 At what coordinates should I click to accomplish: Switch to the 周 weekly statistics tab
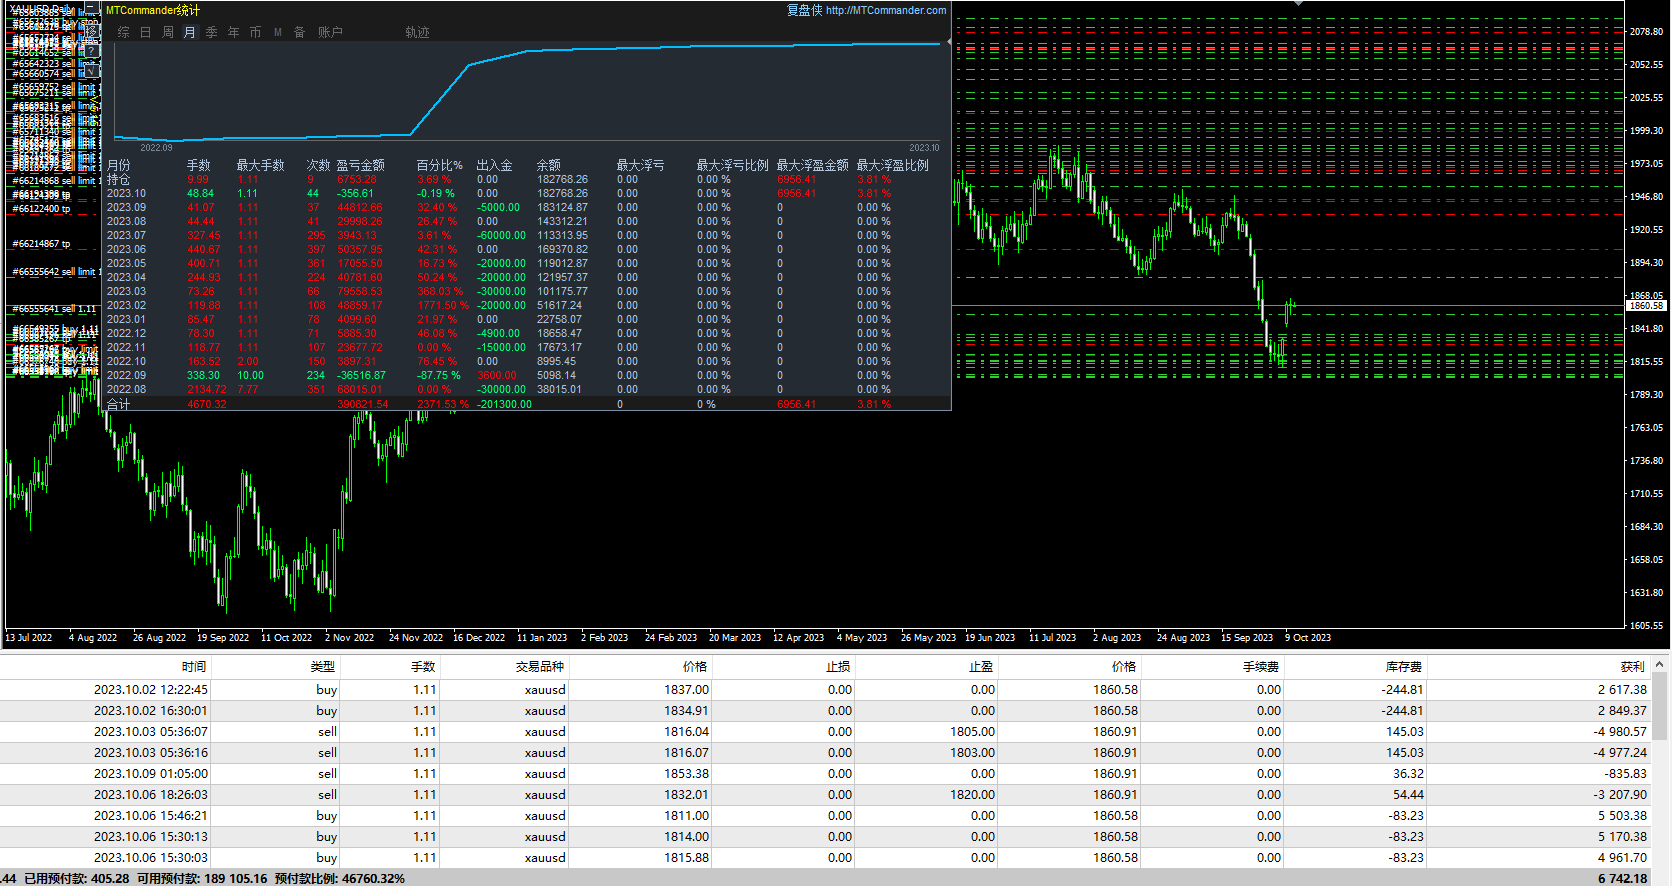(168, 32)
